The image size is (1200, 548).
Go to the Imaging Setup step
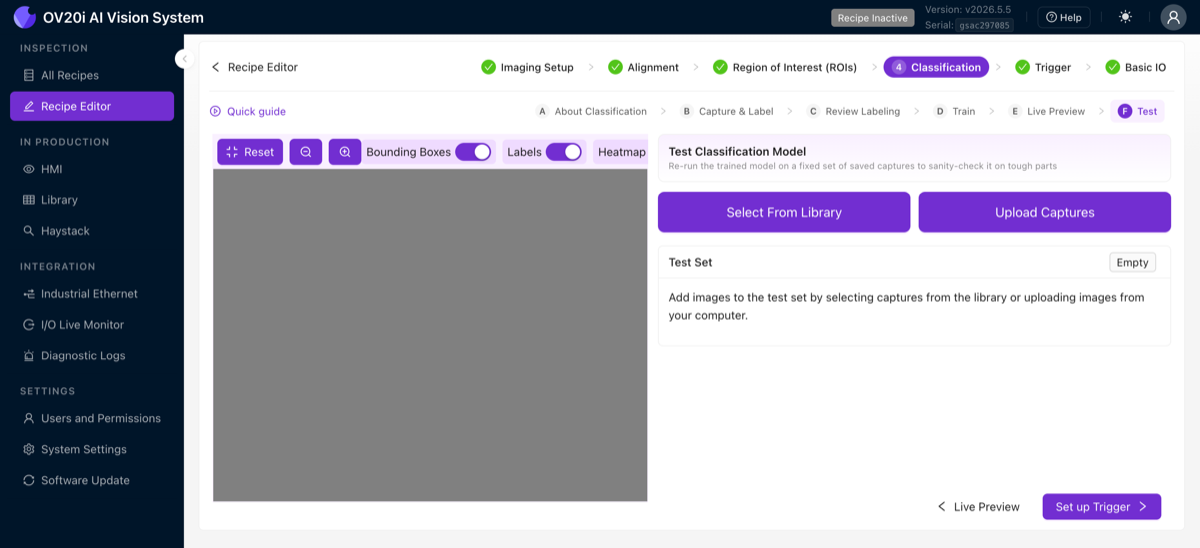click(x=527, y=67)
